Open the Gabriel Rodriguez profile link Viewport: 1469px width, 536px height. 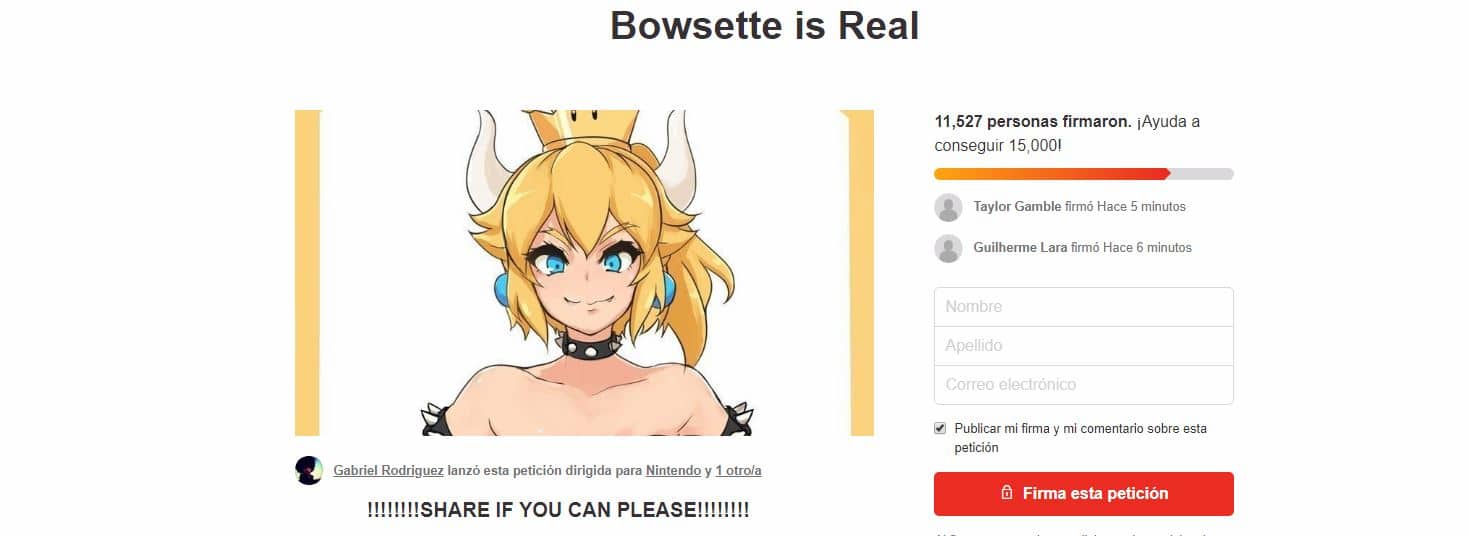point(388,470)
